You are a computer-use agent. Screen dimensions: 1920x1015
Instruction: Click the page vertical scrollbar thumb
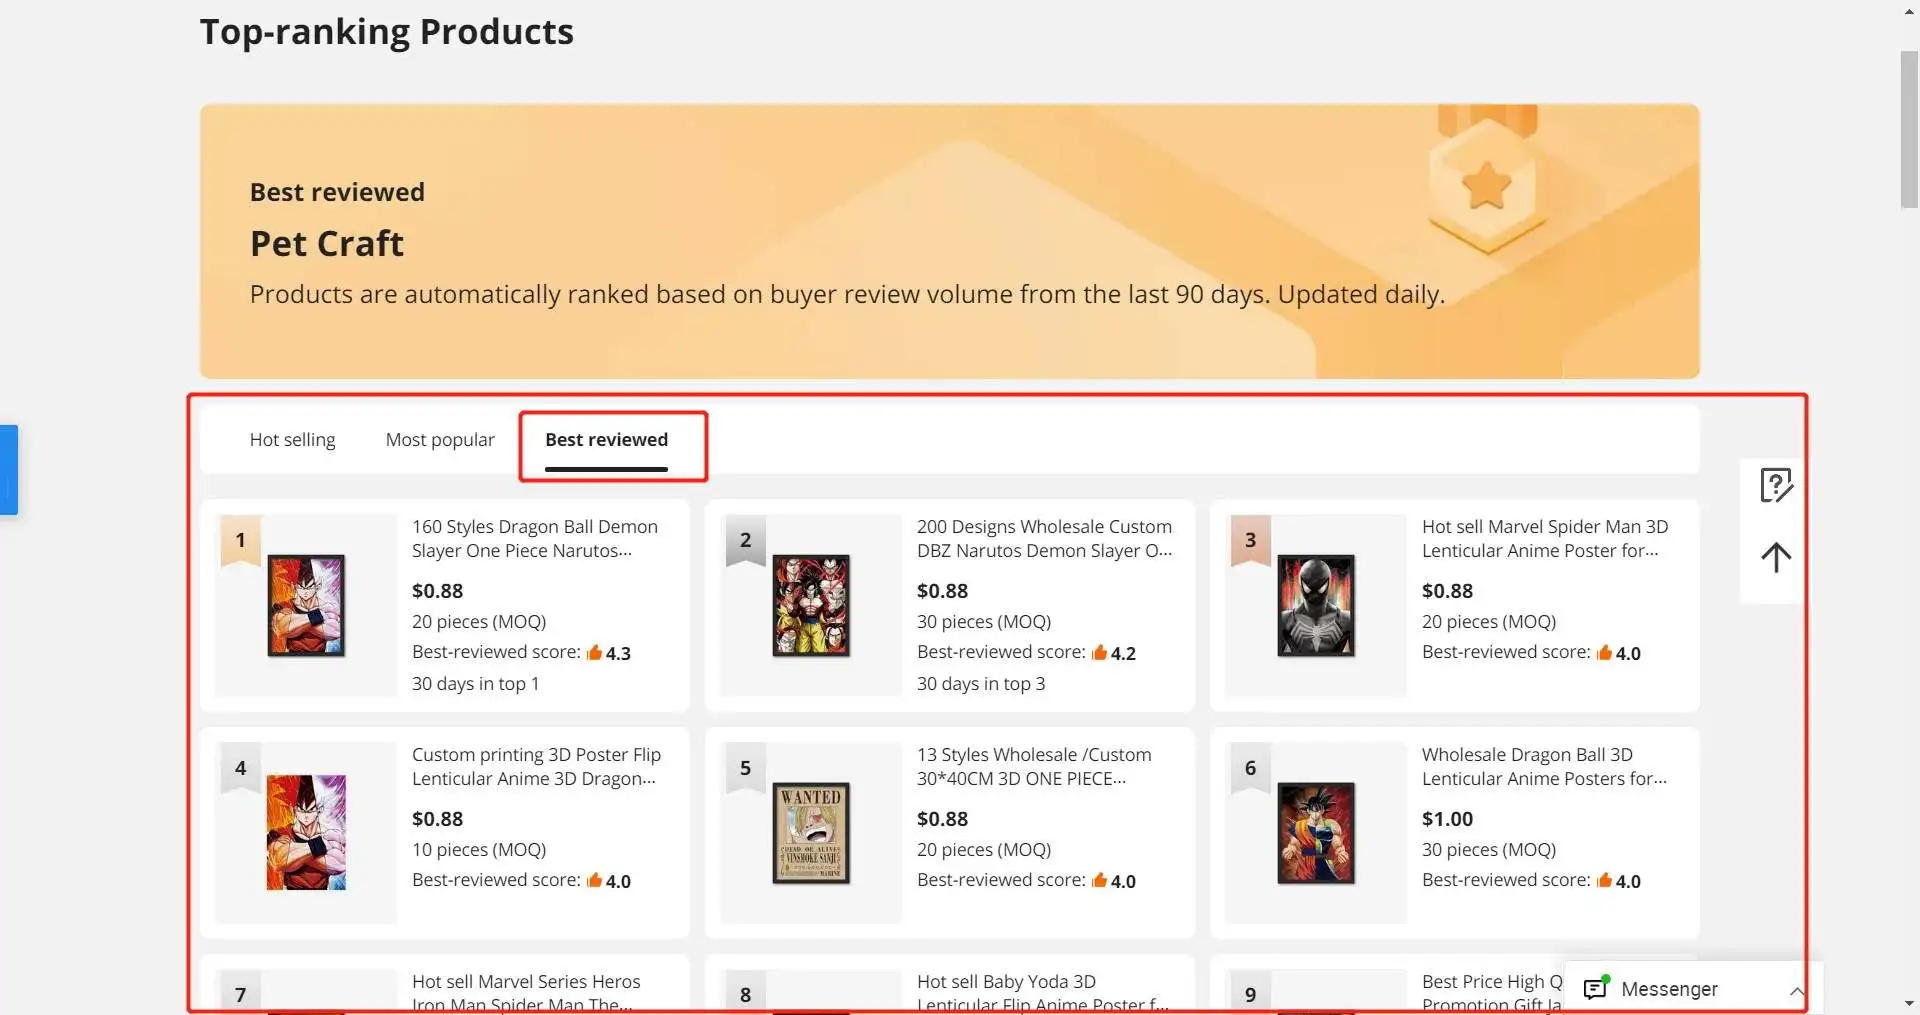pyautogui.click(x=1909, y=130)
